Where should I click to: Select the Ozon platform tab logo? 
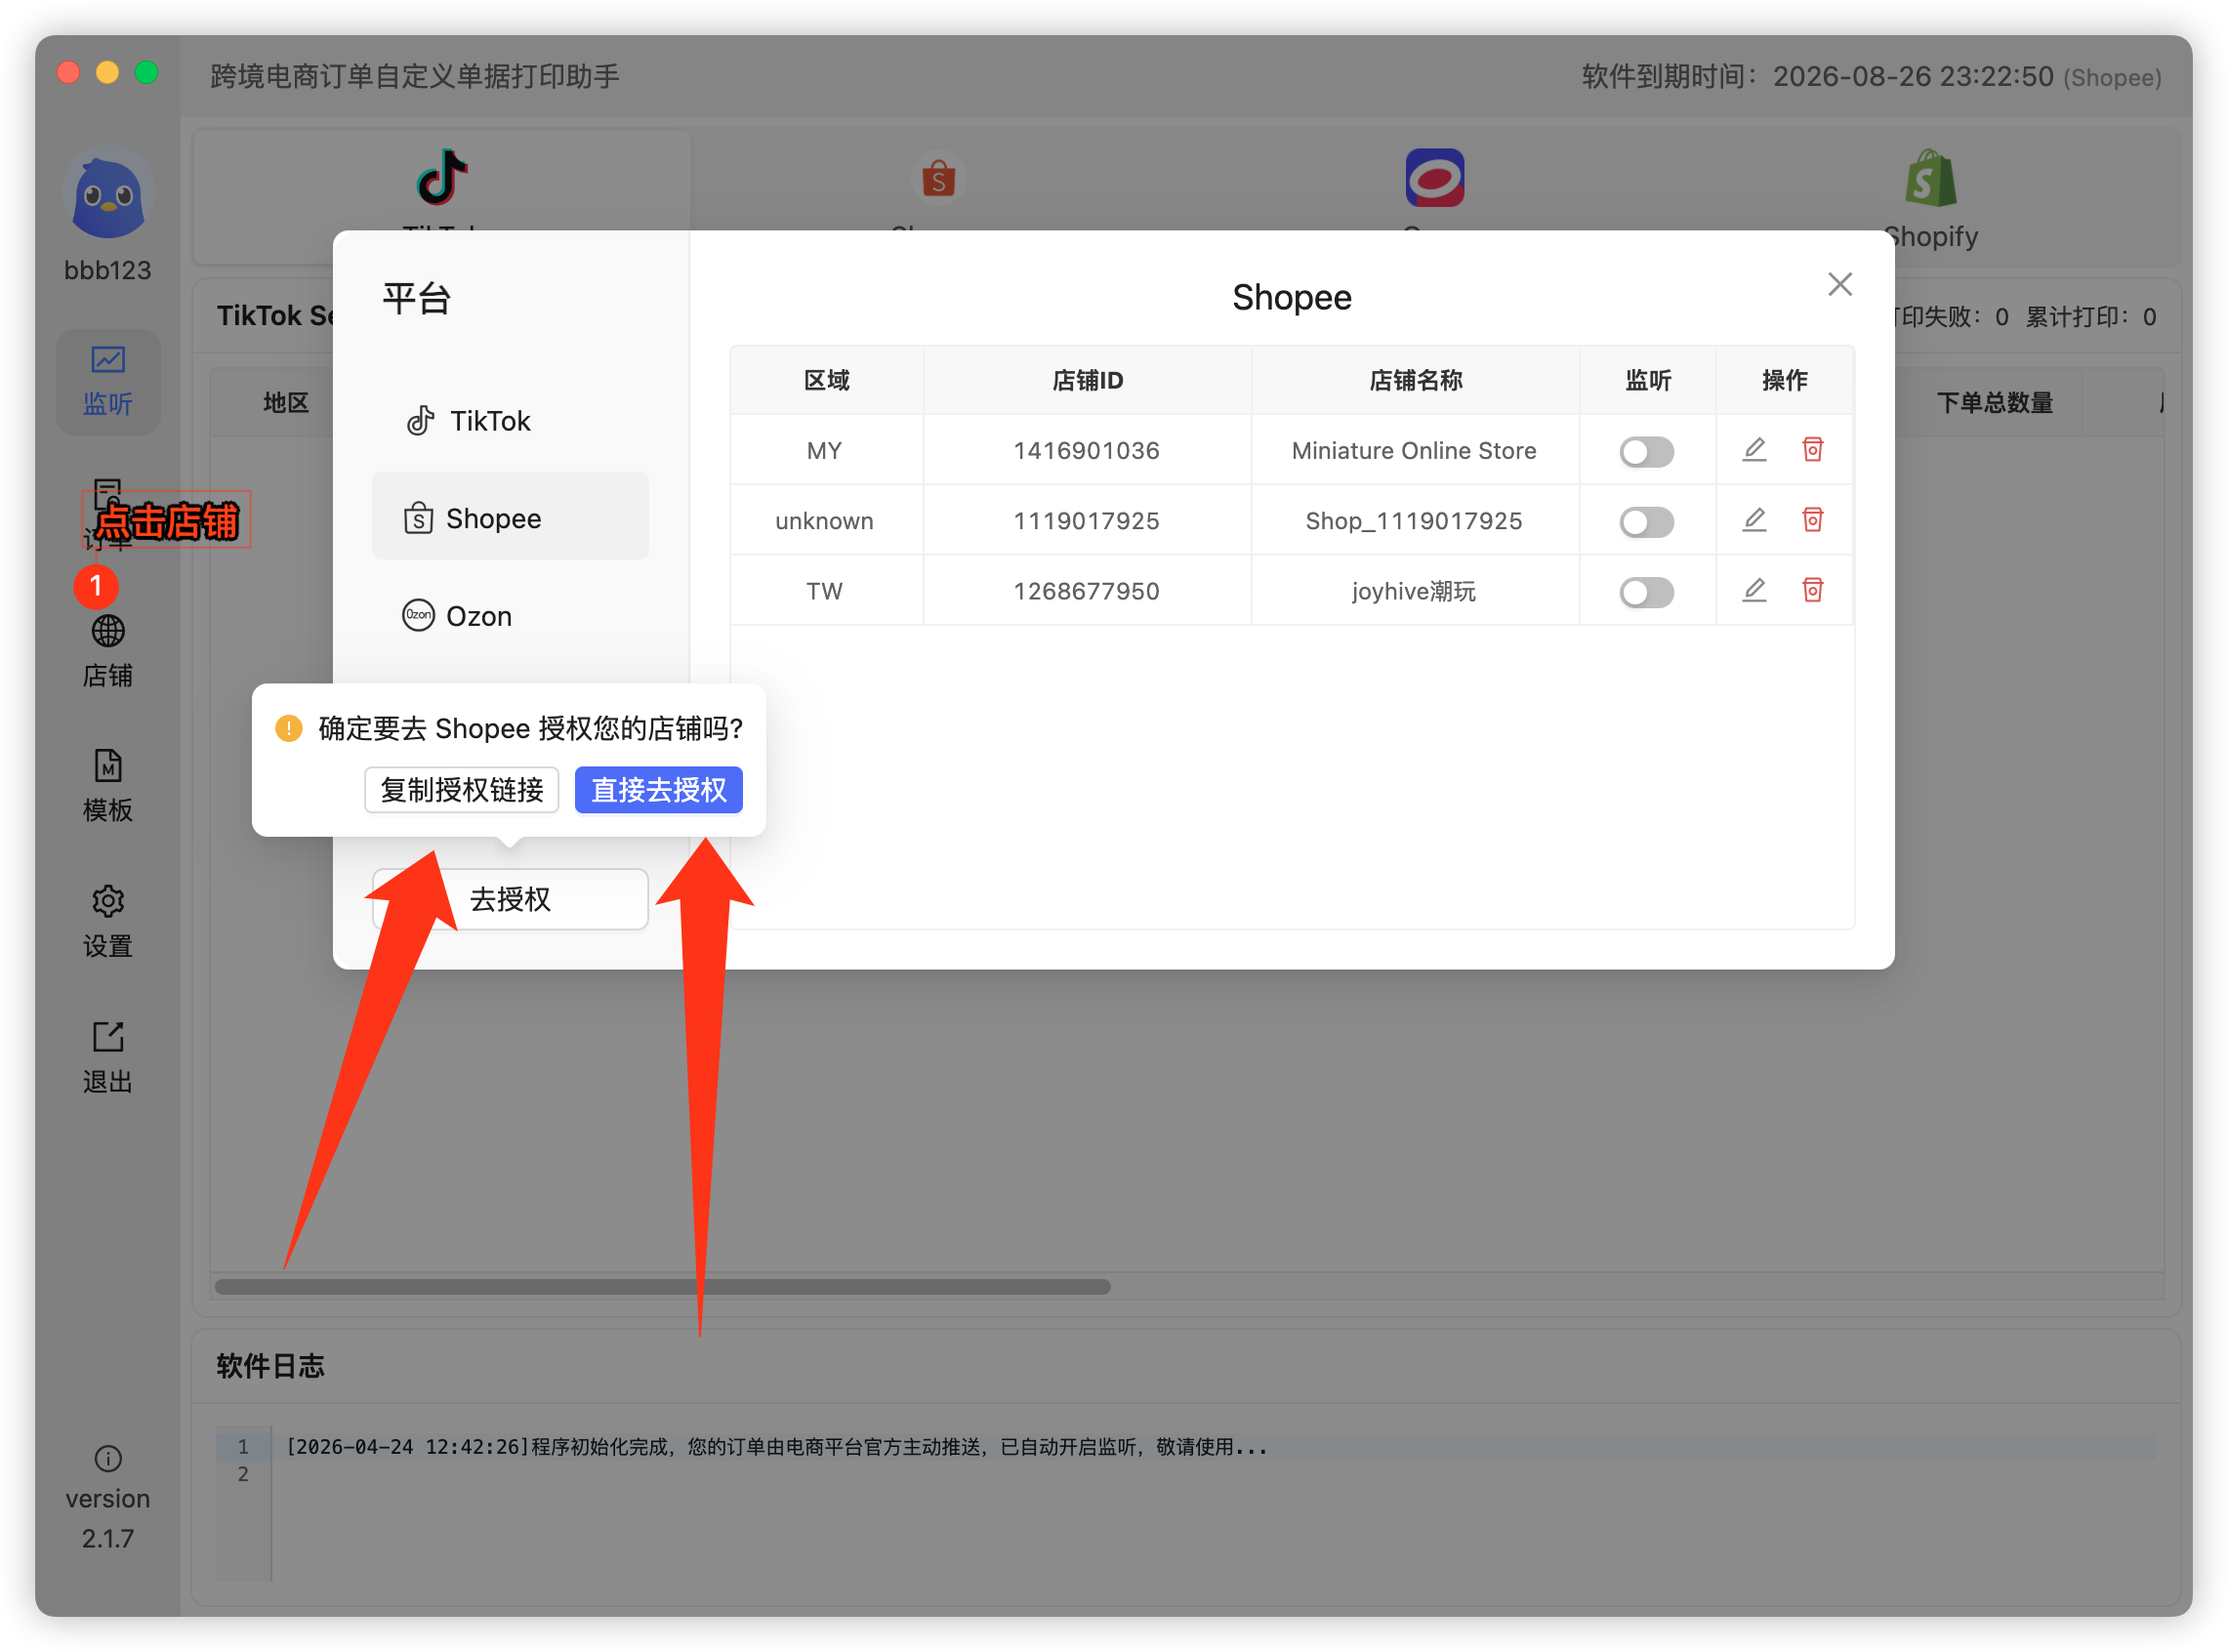click(1434, 178)
